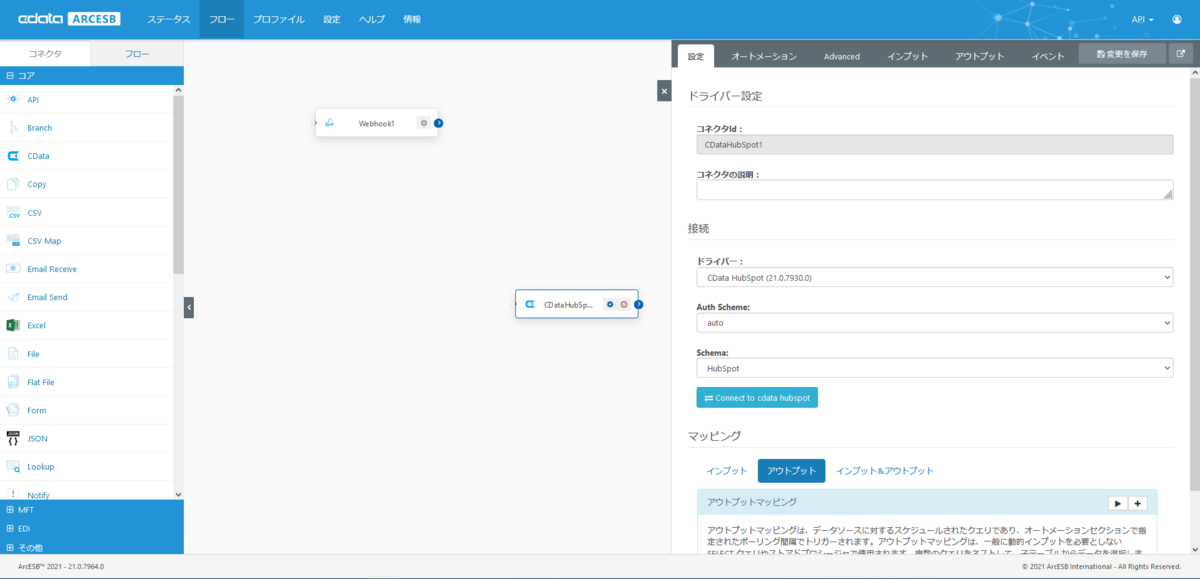Viewport: 1200px width, 579px height.
Task: Close the settings panel with X button
Action: pos(664,91)
